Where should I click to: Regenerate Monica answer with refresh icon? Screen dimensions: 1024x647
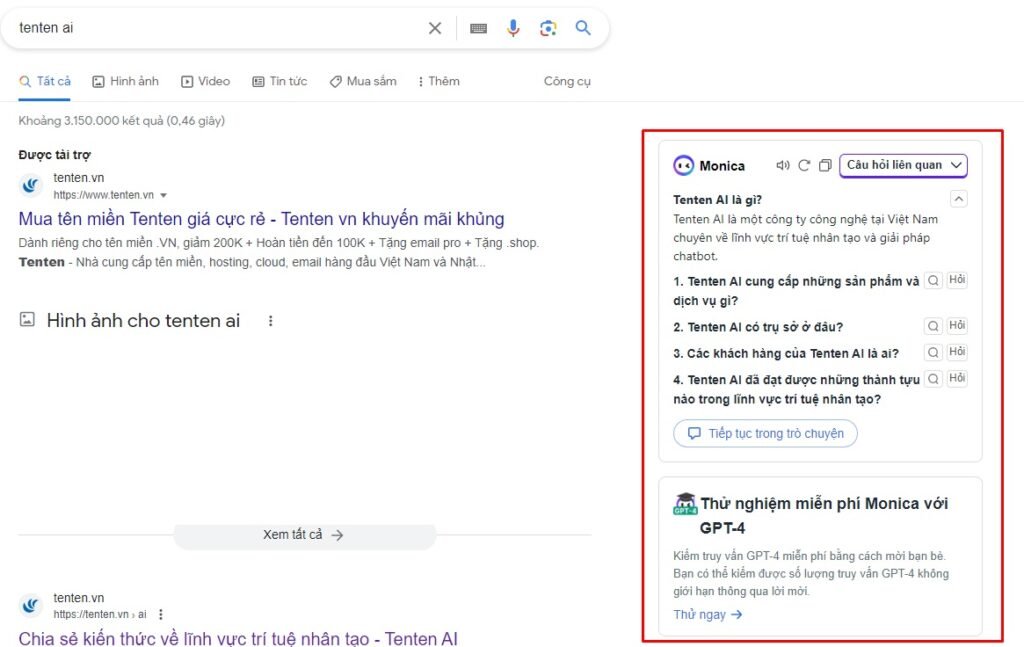(804, 165)
